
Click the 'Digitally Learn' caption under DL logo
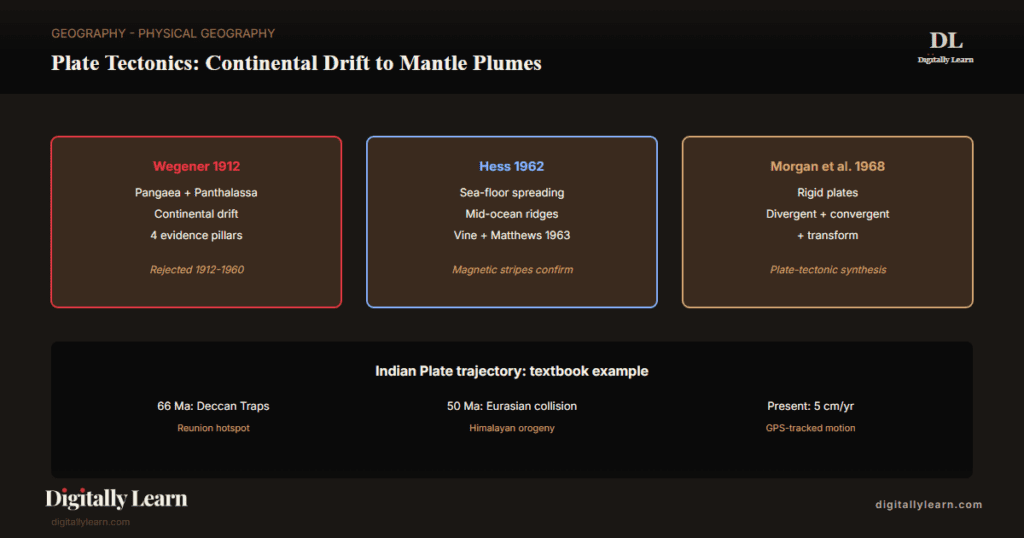point(946,60)
